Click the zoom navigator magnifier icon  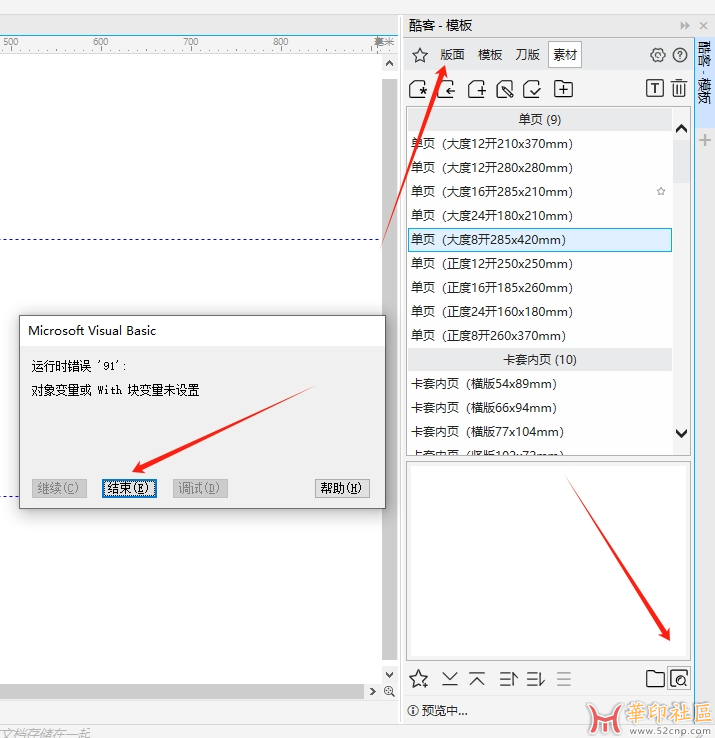pyautogui.click(x=389, y=691)
